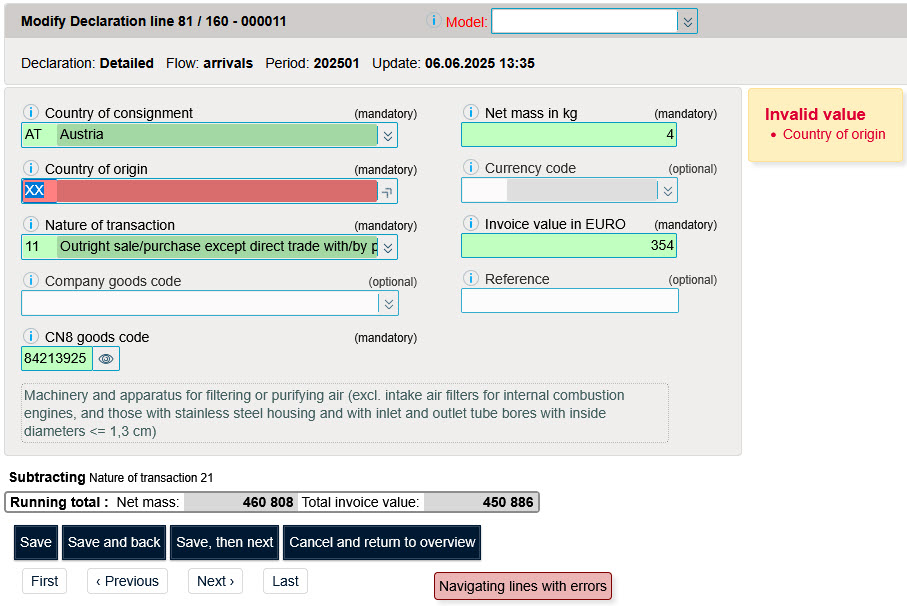Screen dimensions: 907x606
Task: Go to the Next declaration line
Action: [215, 581]
